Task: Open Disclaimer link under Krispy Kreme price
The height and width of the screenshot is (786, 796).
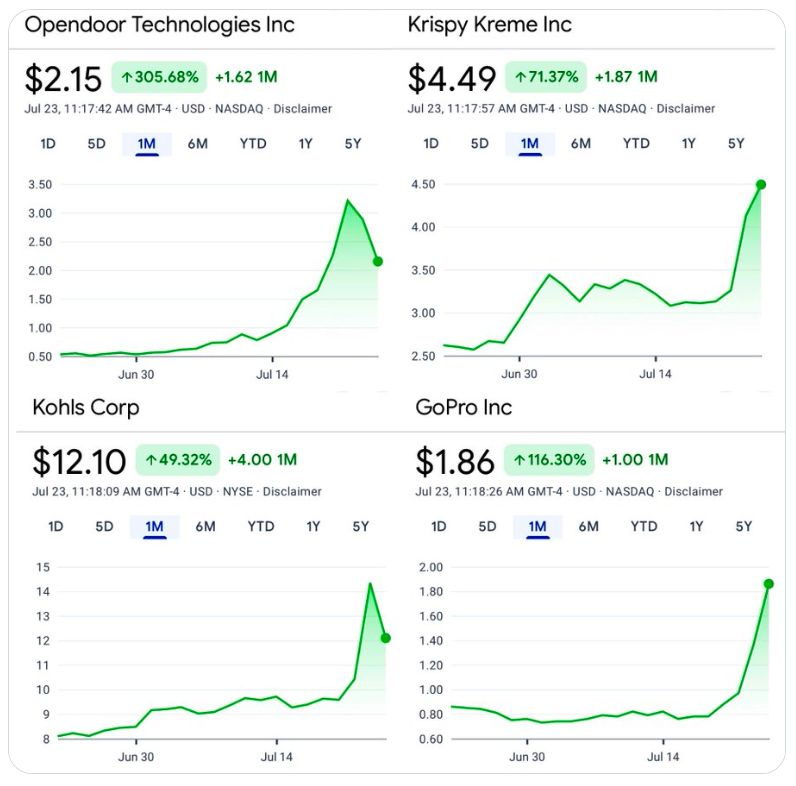Action: coord(688,109)
